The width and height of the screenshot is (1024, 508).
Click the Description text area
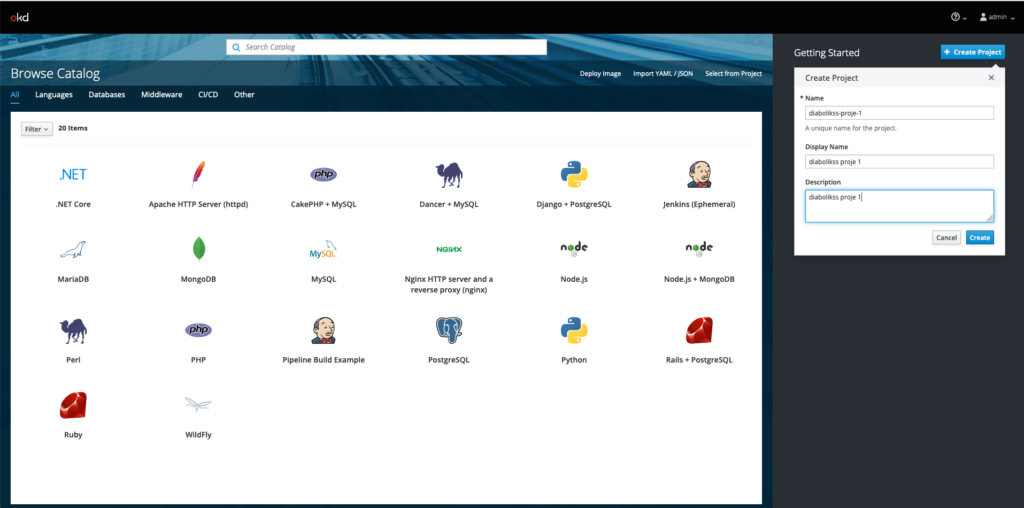click(x=899, y=206)
